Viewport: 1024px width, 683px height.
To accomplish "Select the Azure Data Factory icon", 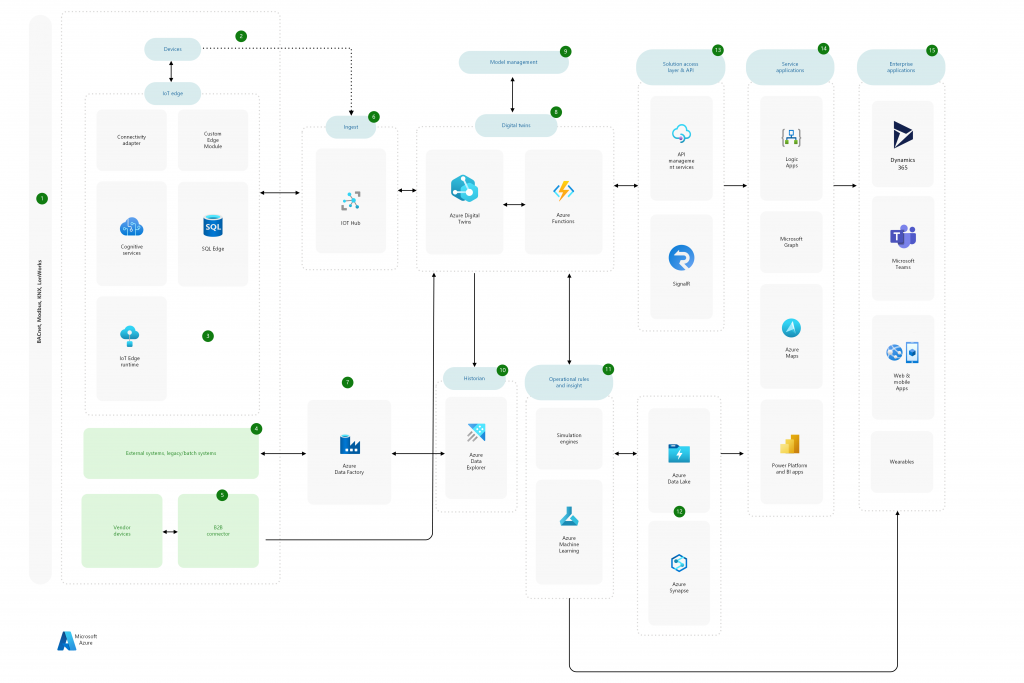I will tap(349, 444).
